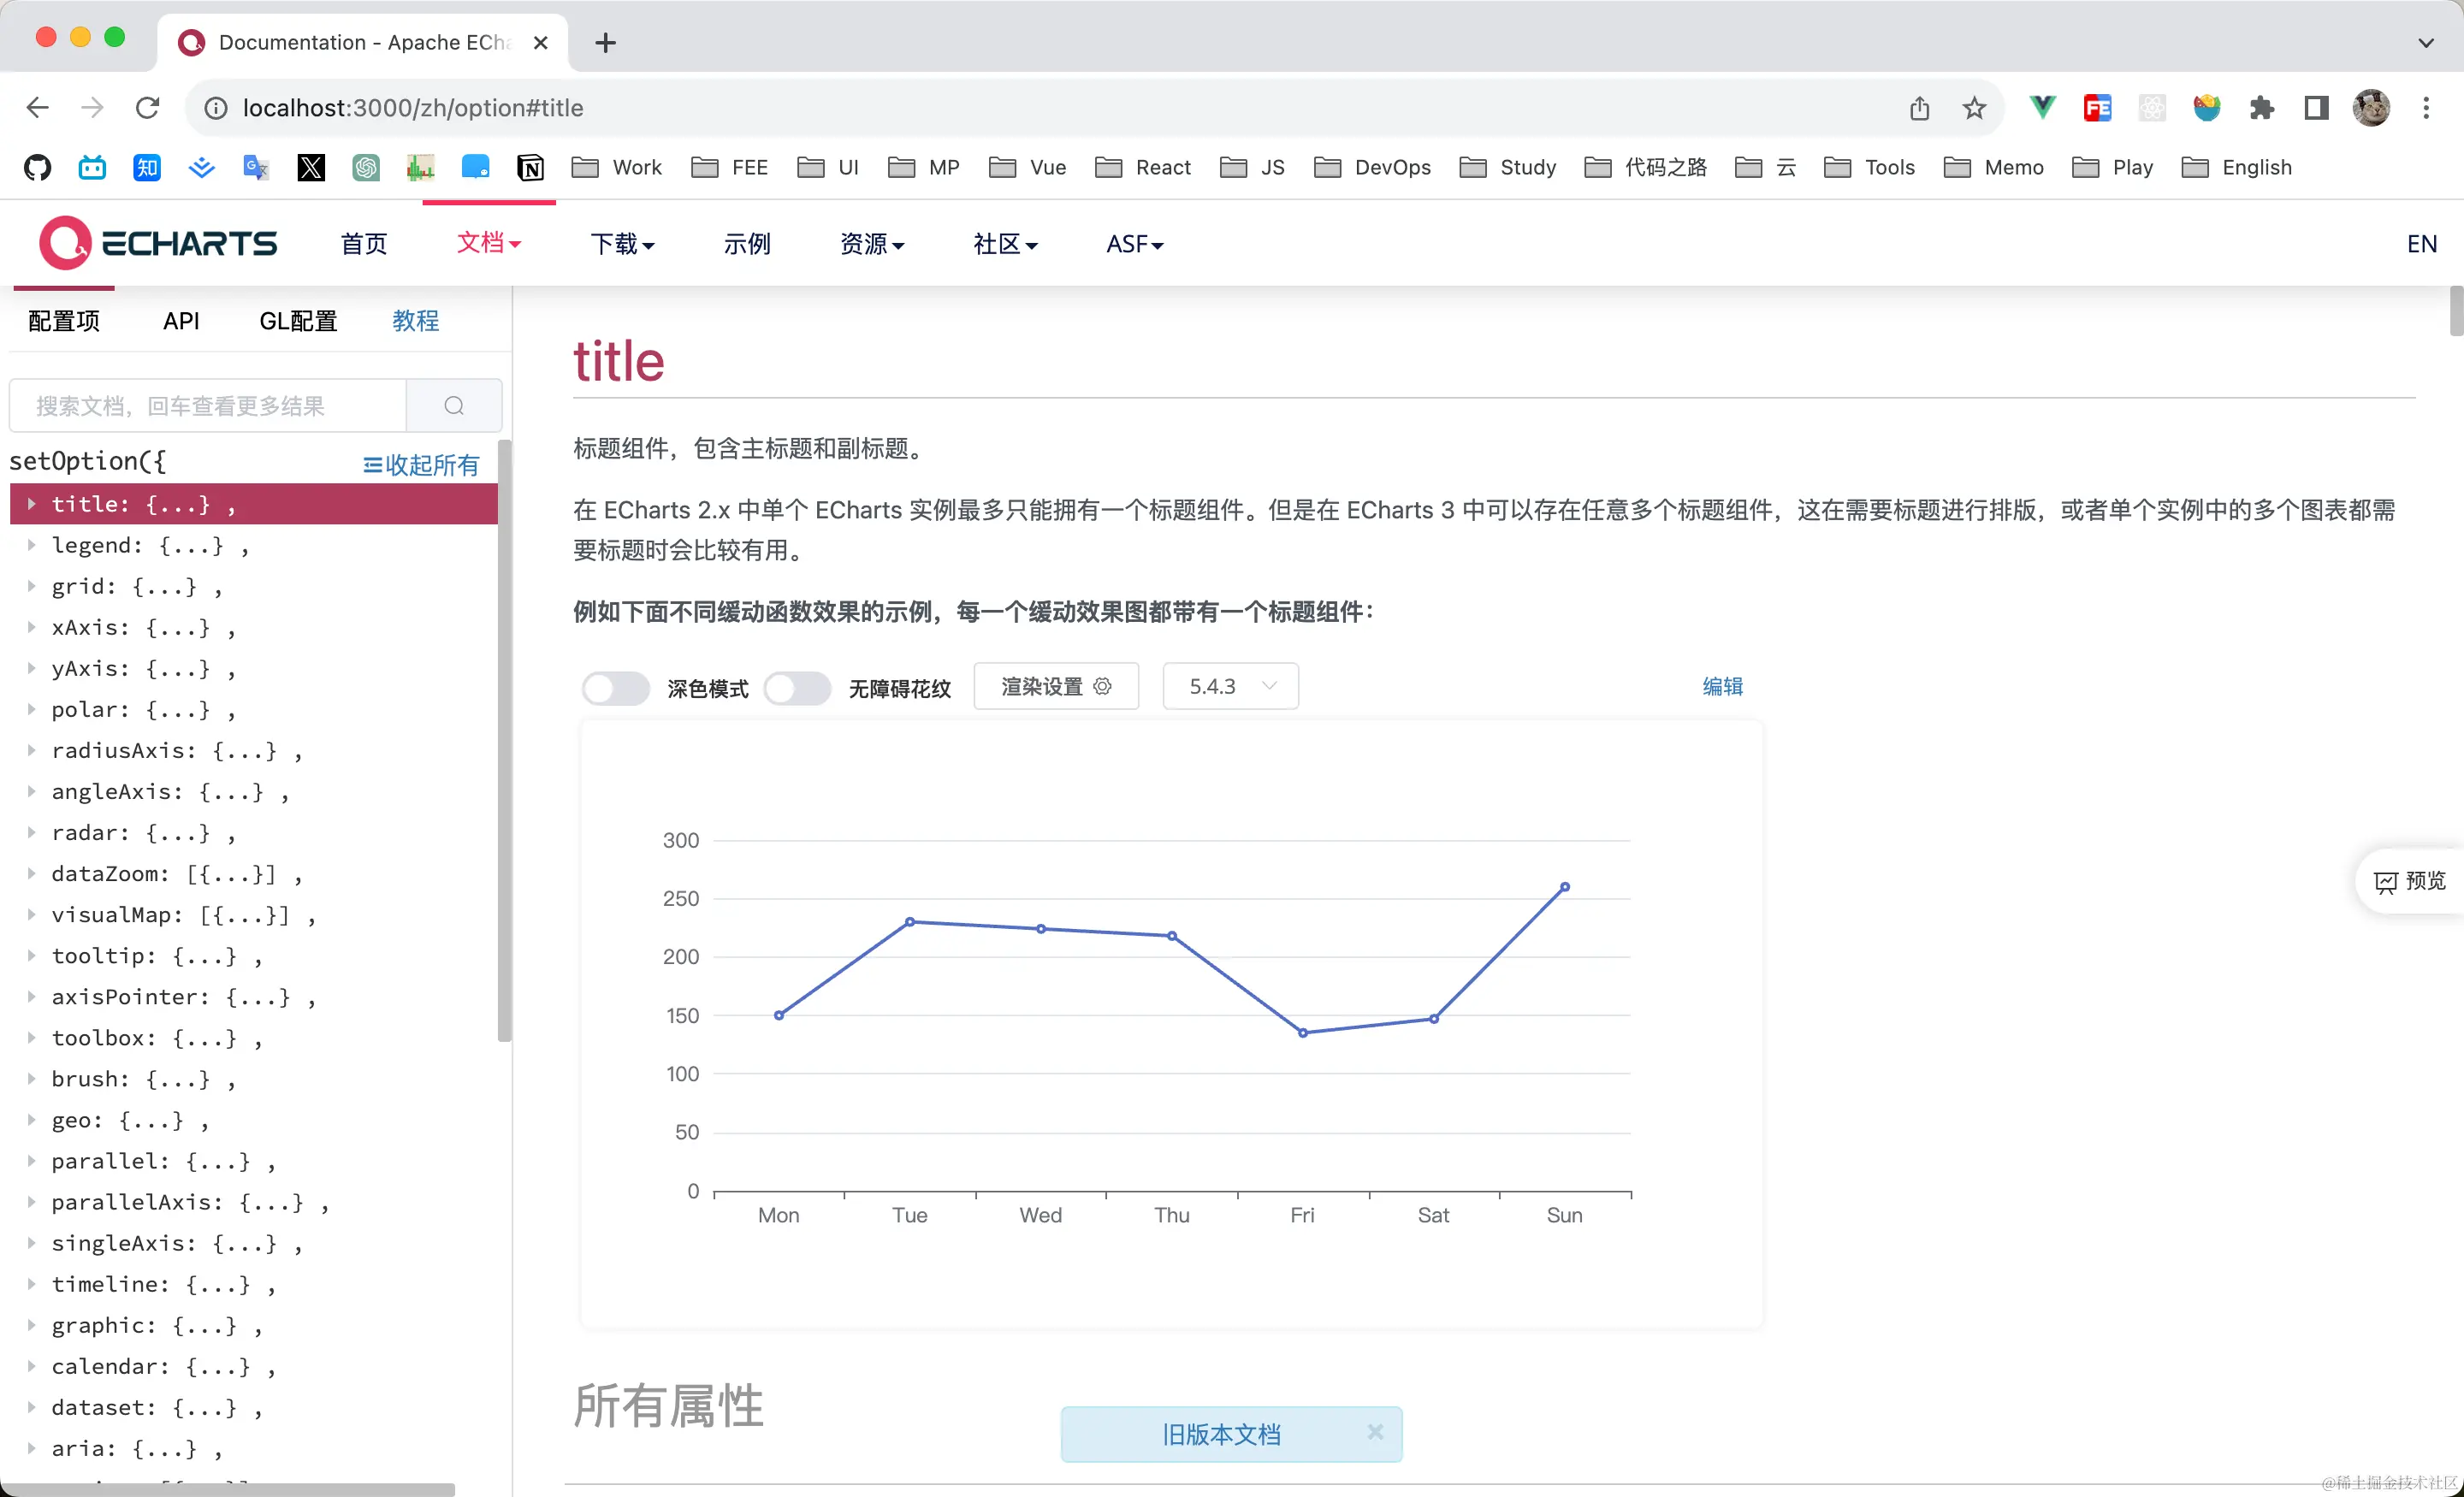Bookmark this page with the star icon

1974,108
